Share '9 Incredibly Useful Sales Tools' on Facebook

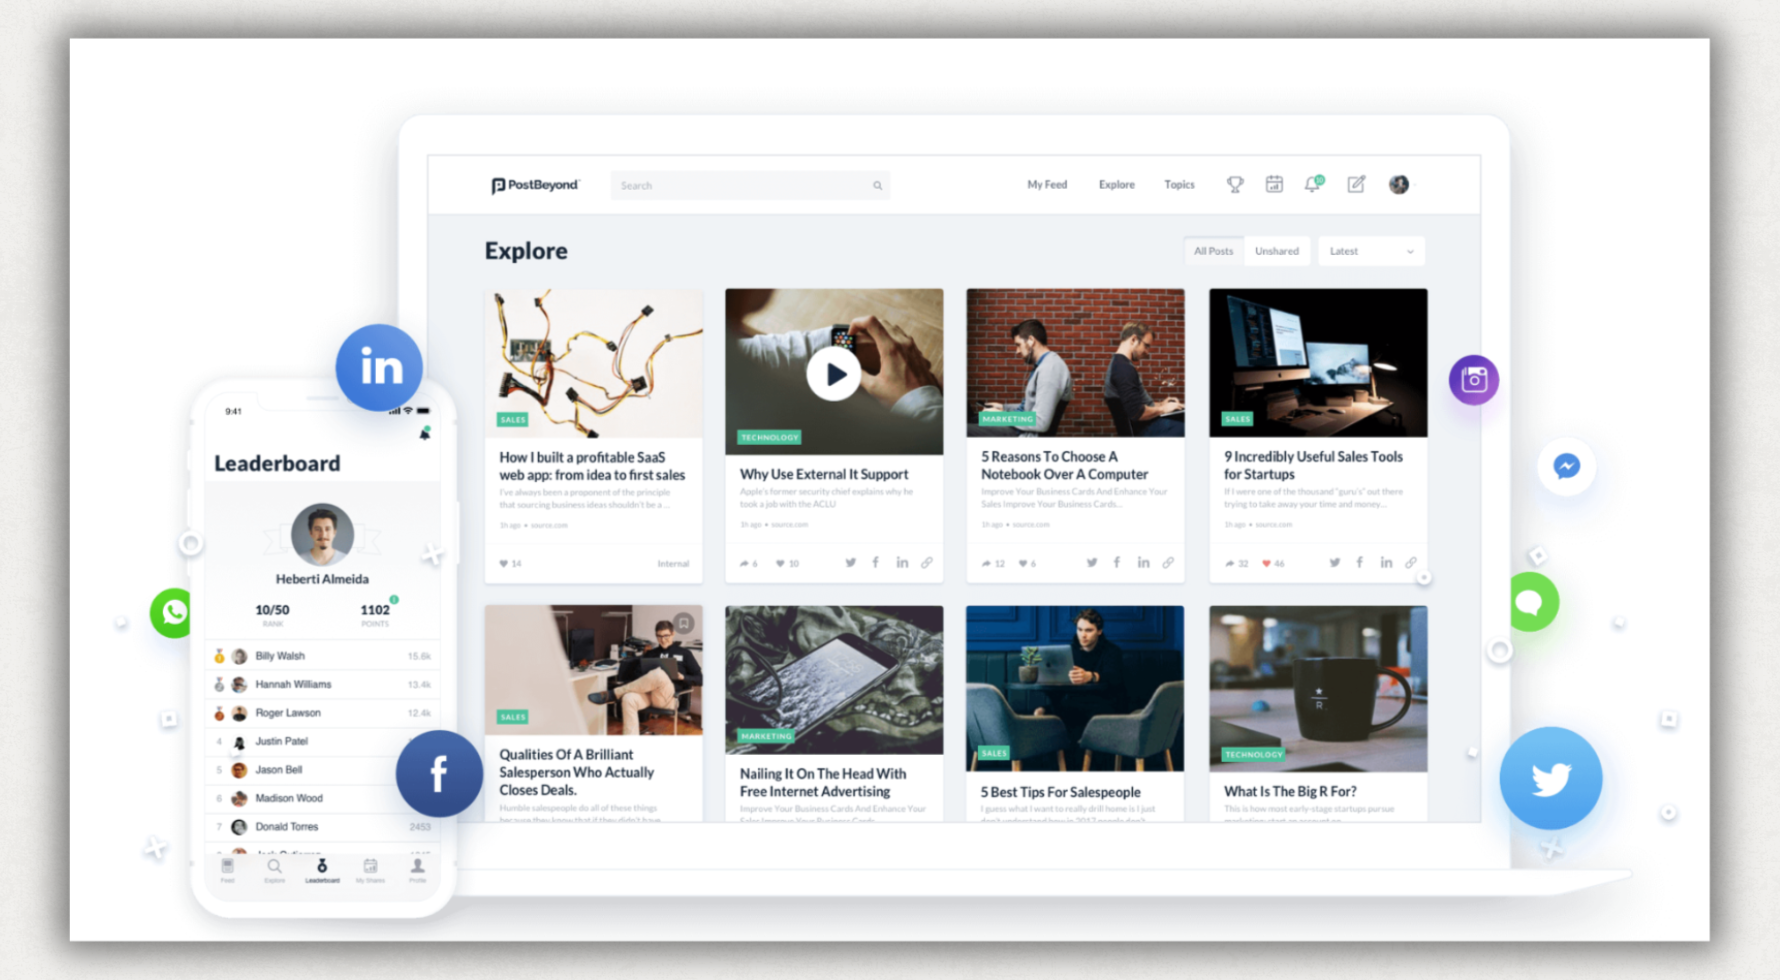1359,563
